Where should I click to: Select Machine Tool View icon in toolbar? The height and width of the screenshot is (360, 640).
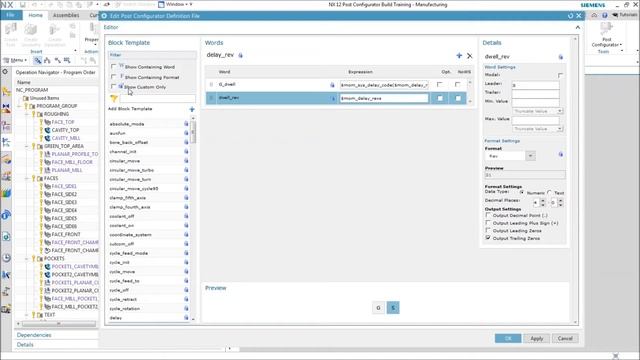point(47,60)
